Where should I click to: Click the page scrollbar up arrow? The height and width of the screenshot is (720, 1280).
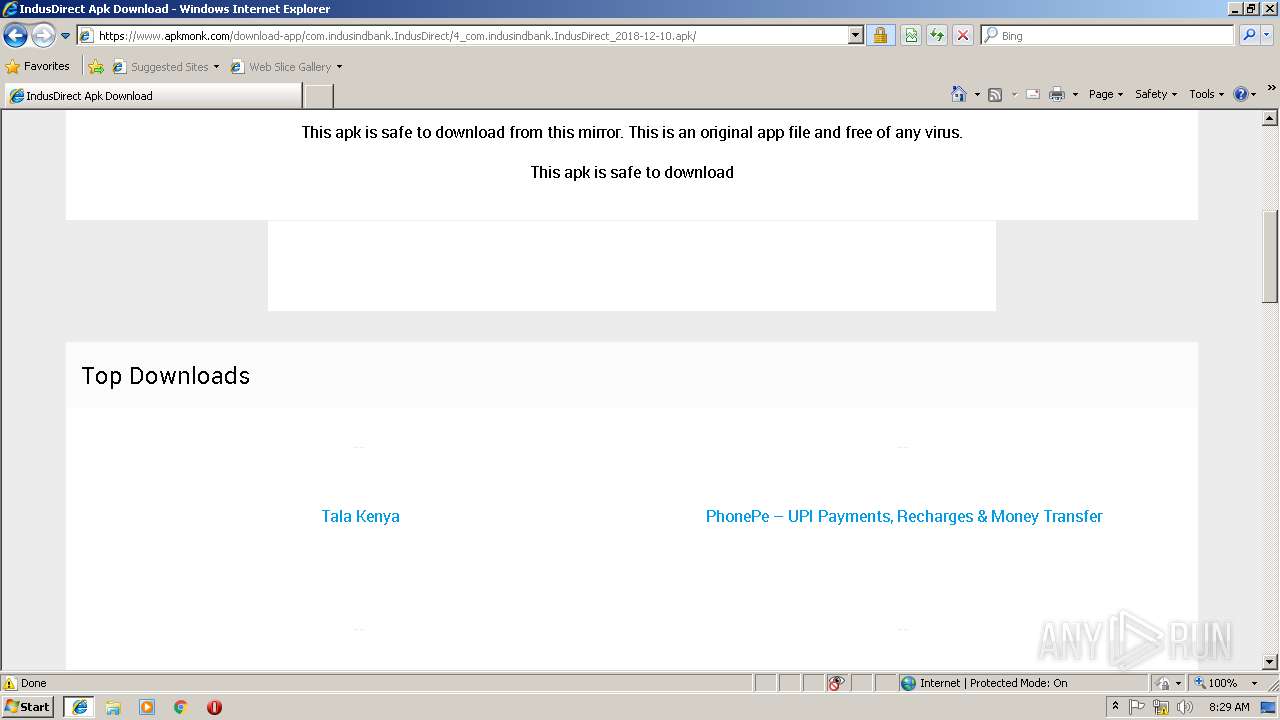(x=1270, y=118)
